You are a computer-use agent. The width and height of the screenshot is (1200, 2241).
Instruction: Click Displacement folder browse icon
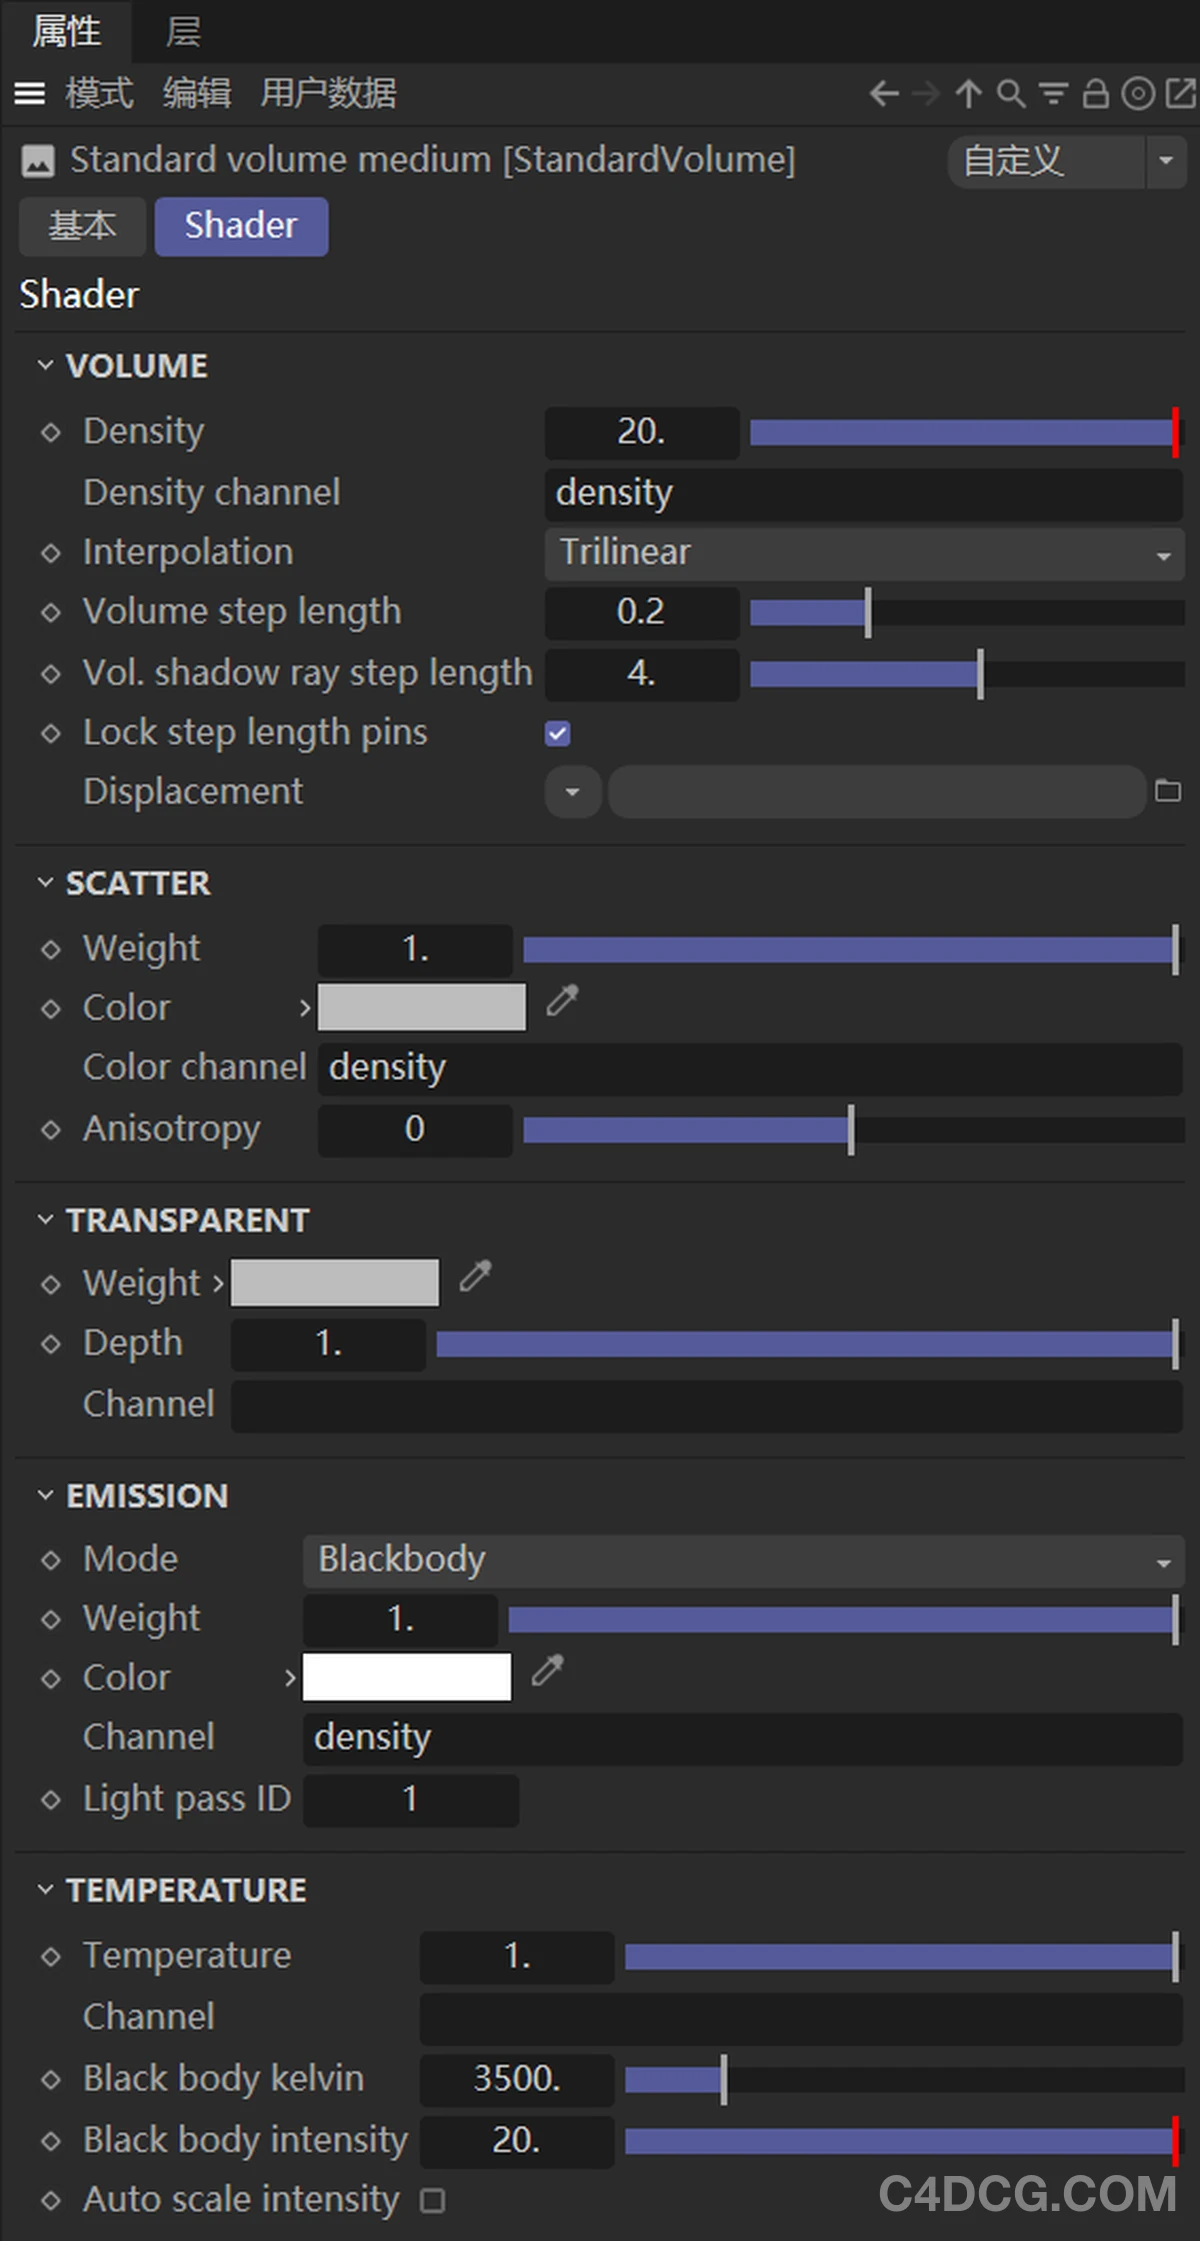pos(1168,791)
